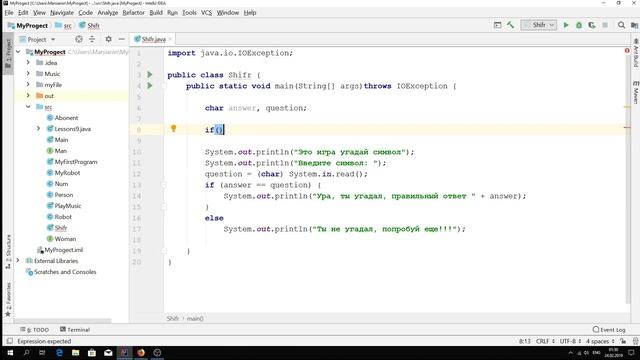Open the Event Log

[x=609, y=330]
